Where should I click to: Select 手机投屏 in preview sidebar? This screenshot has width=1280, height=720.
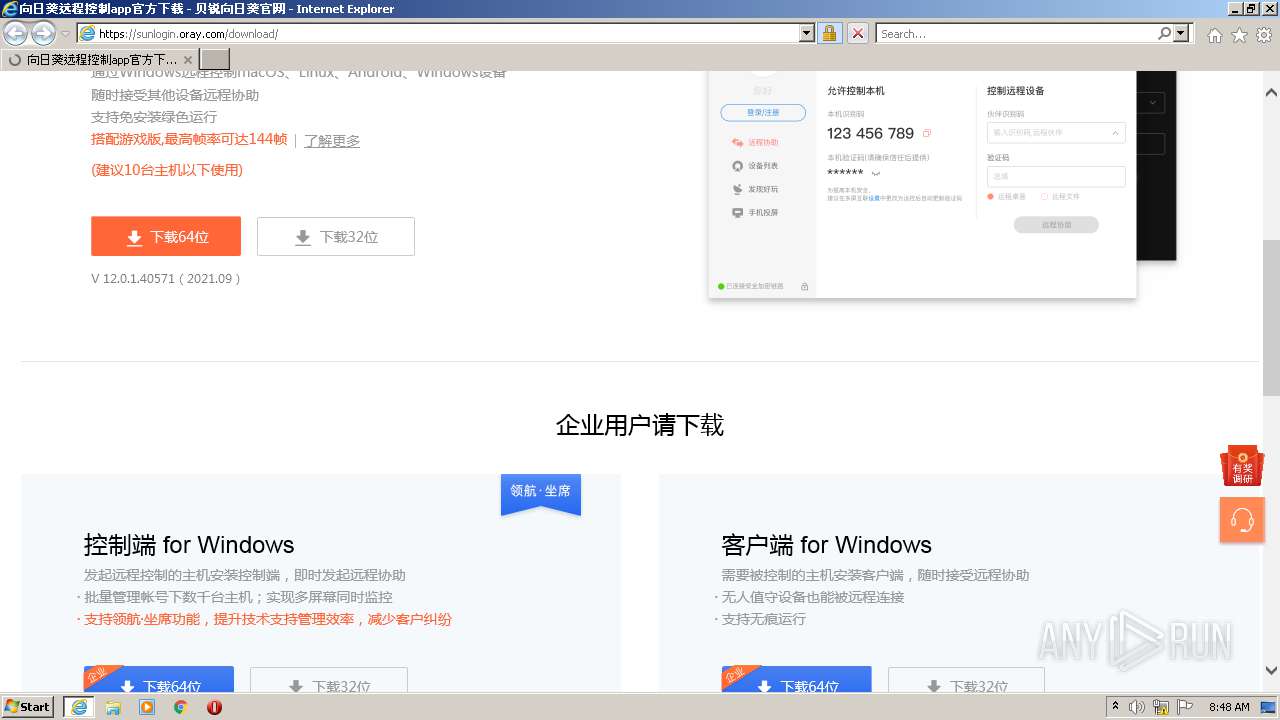[756, 213]
